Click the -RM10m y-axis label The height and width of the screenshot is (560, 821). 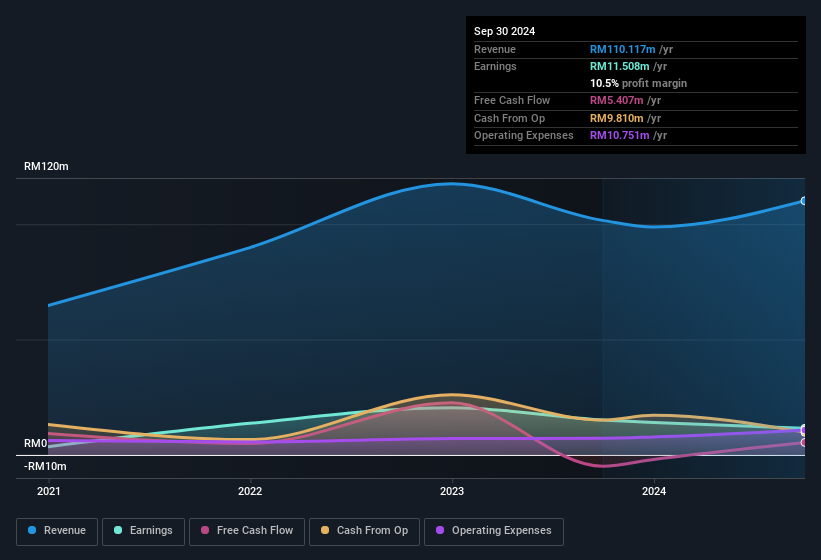click(x=45, y=466)
